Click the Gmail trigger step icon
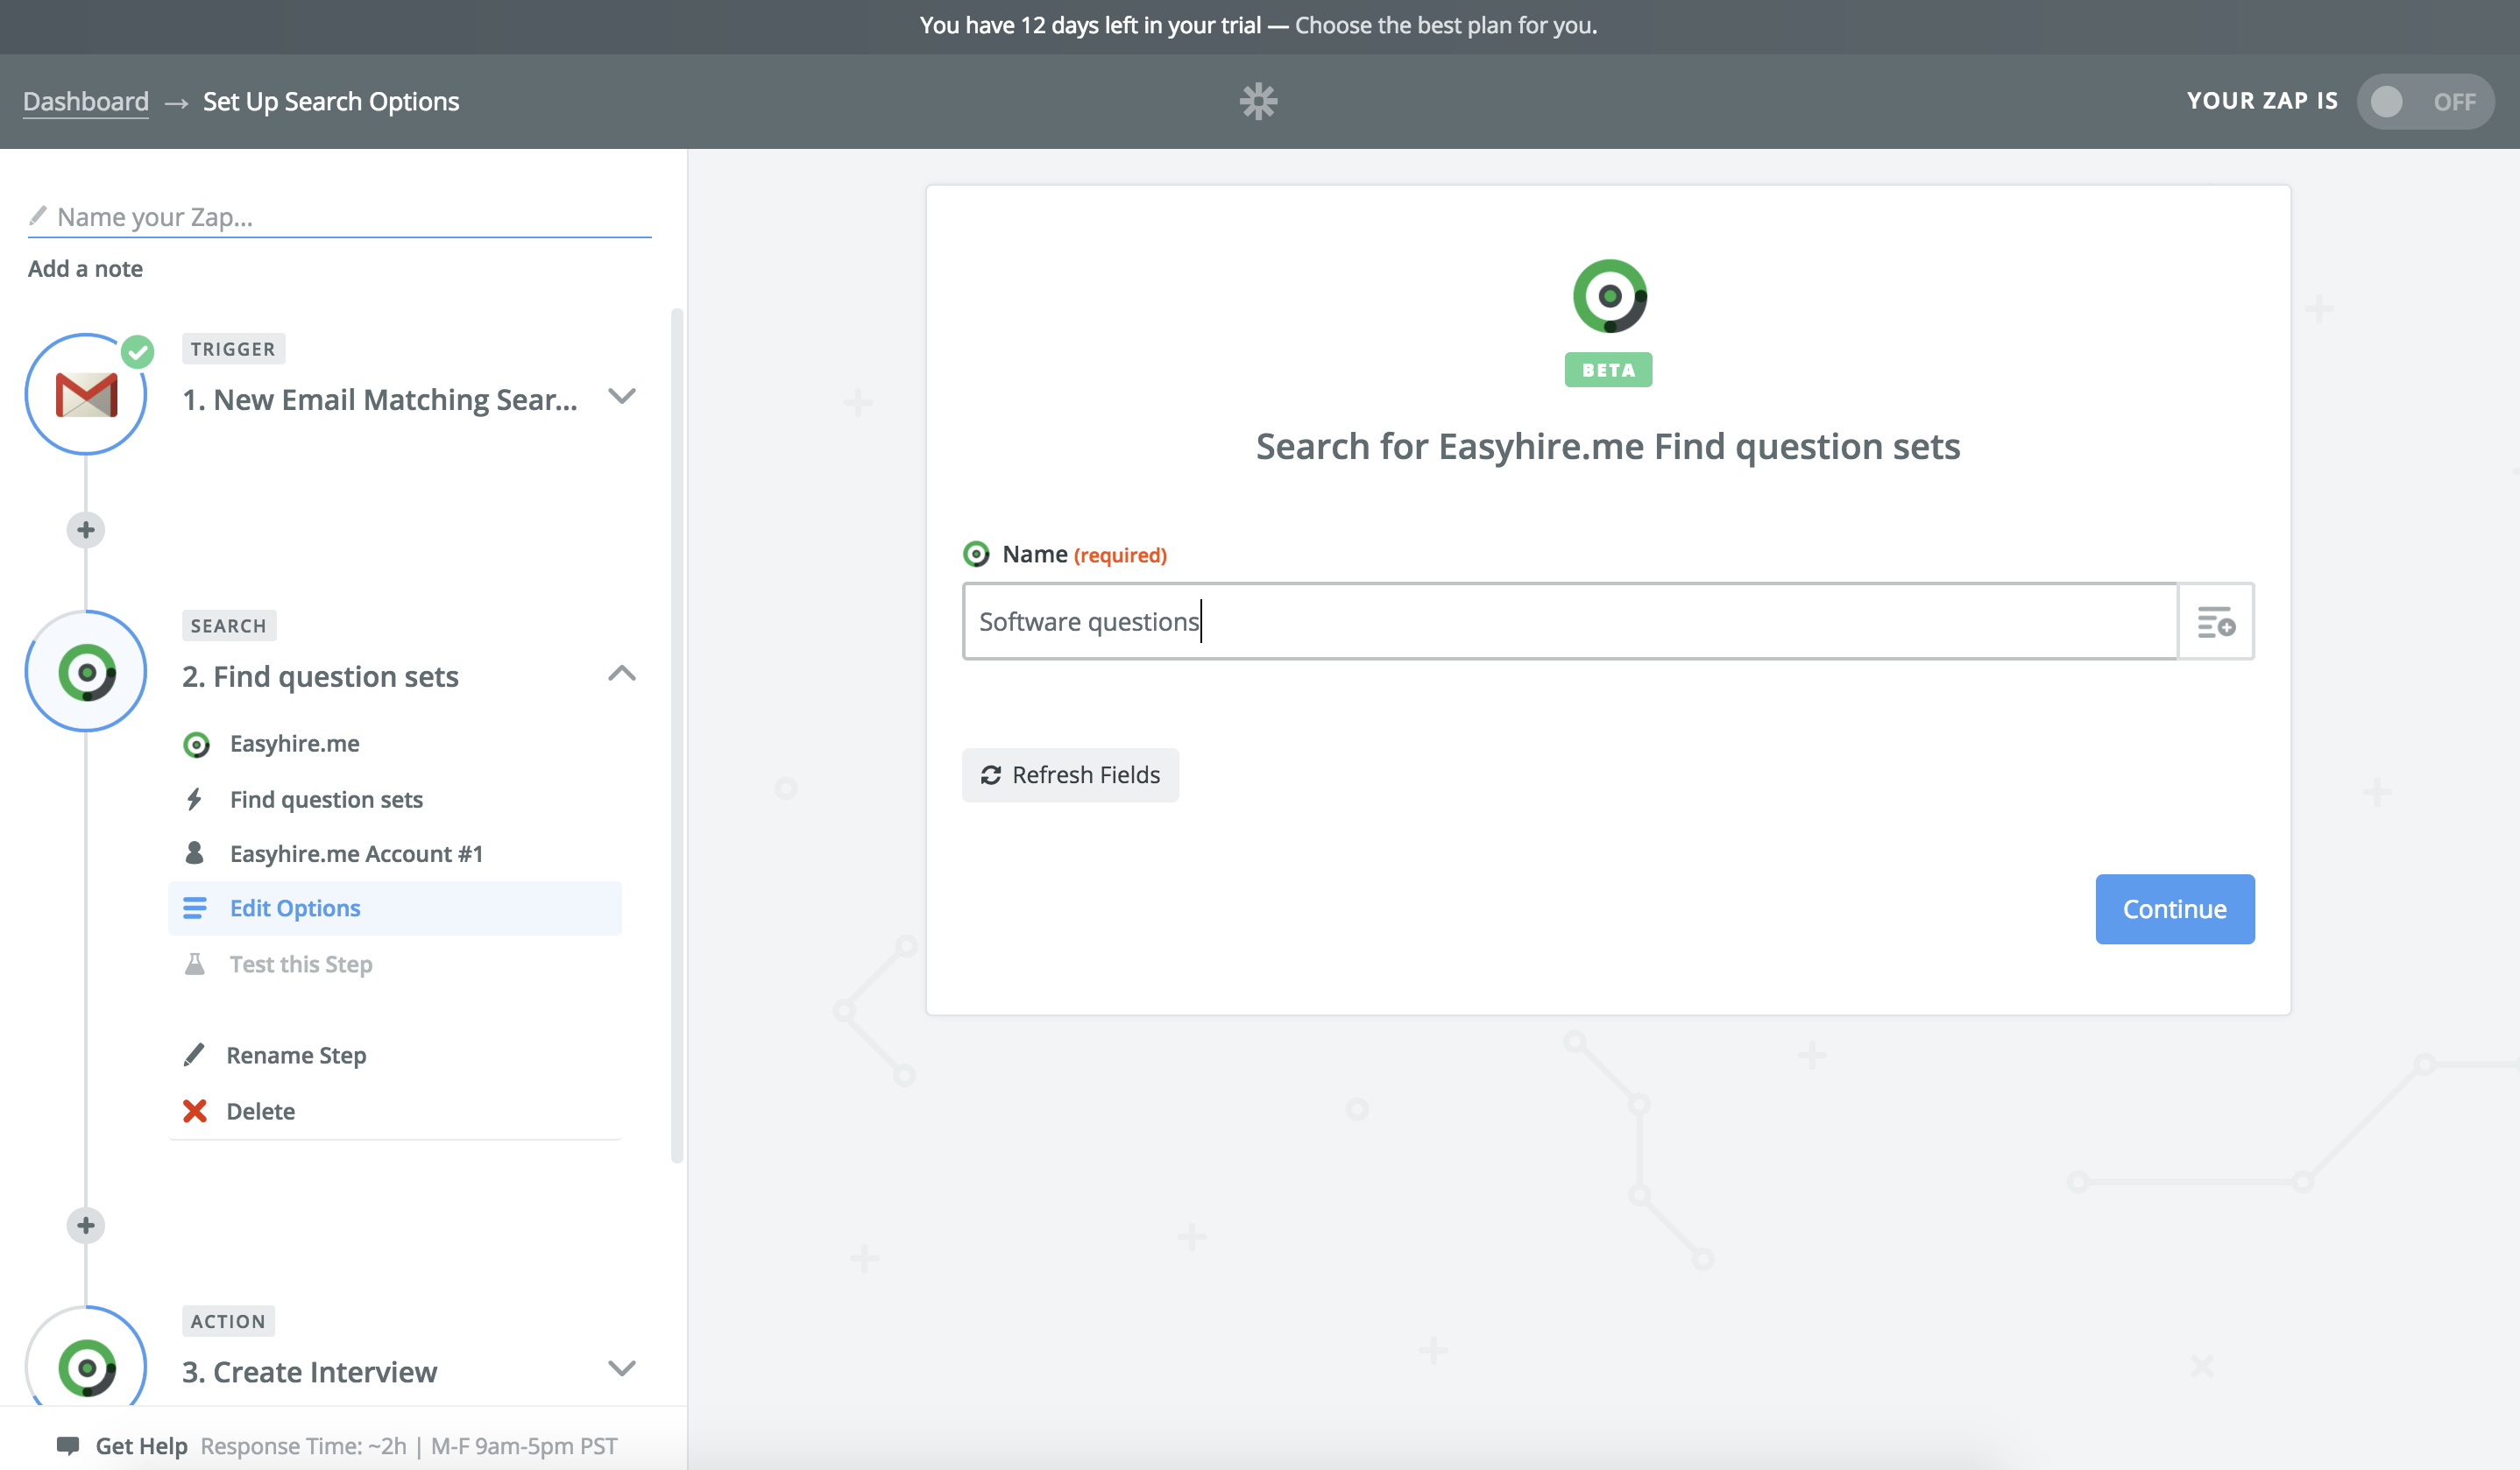This screenshot has width=2520, height=1470. click(x=86, y=395)
